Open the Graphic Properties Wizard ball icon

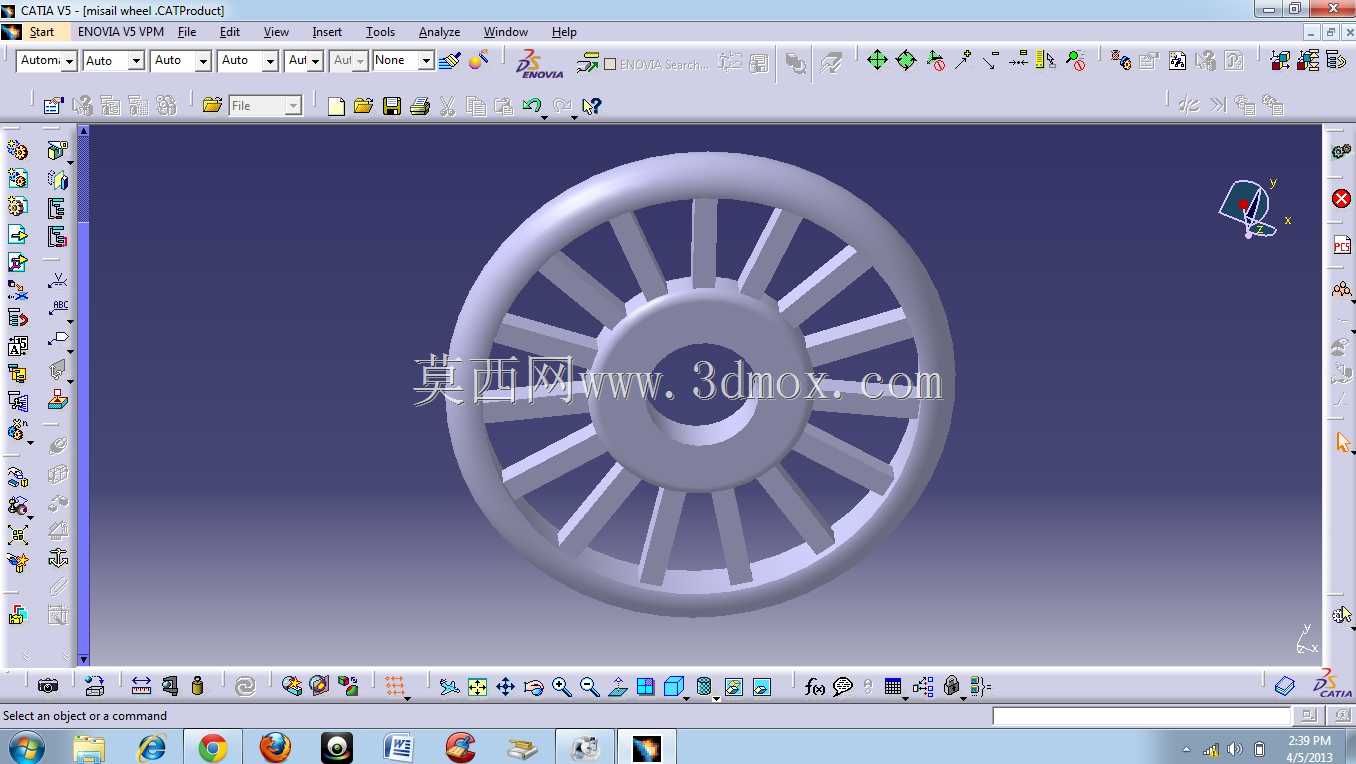tap(479, 61)
